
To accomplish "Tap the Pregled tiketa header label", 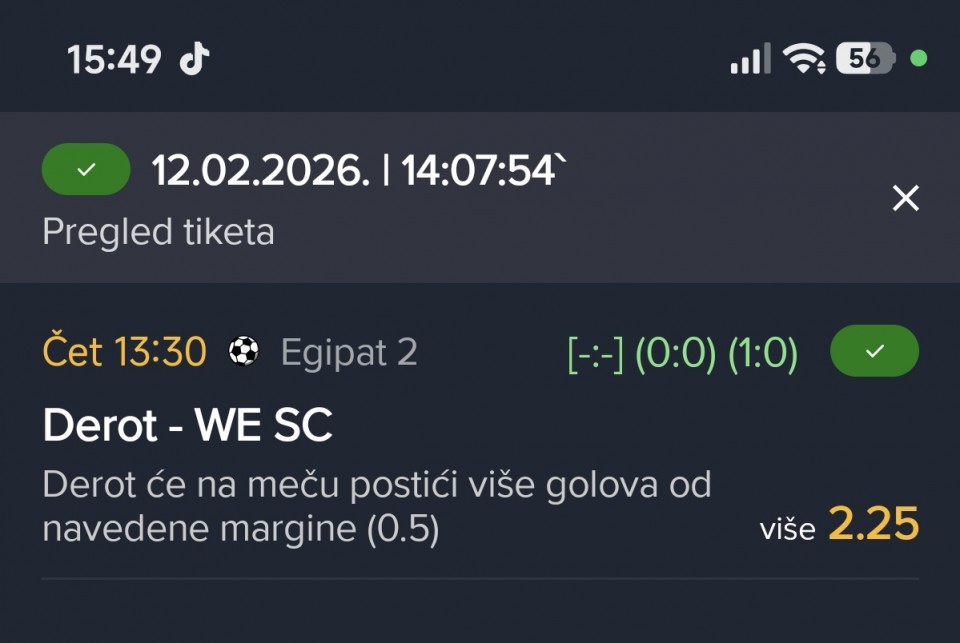I will [x=158, y=232].
